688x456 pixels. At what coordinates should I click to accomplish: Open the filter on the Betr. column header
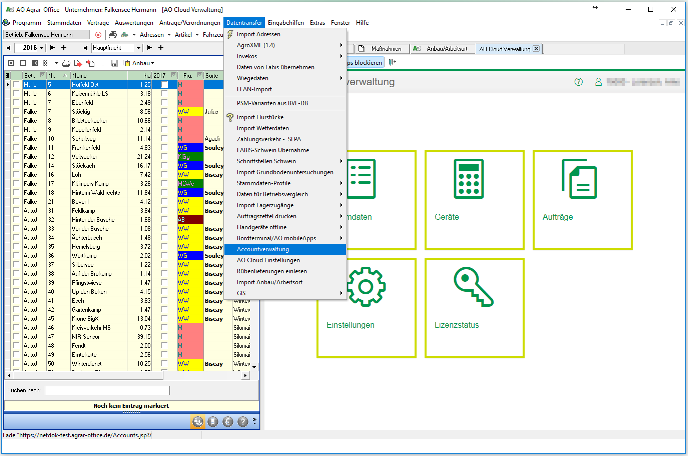pos(43,75)
